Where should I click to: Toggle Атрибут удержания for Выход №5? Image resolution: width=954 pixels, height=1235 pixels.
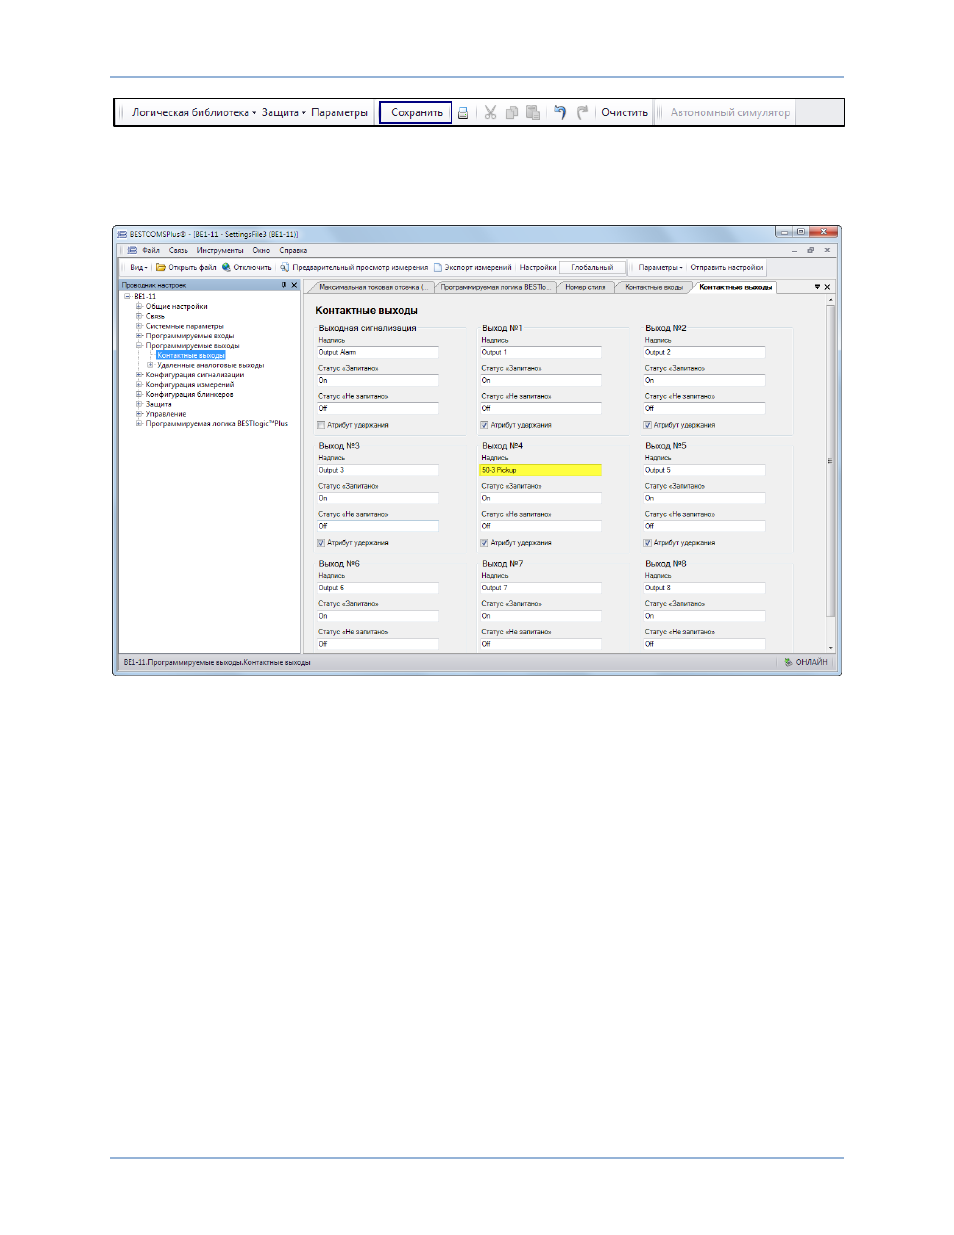[x=647, y=543]
